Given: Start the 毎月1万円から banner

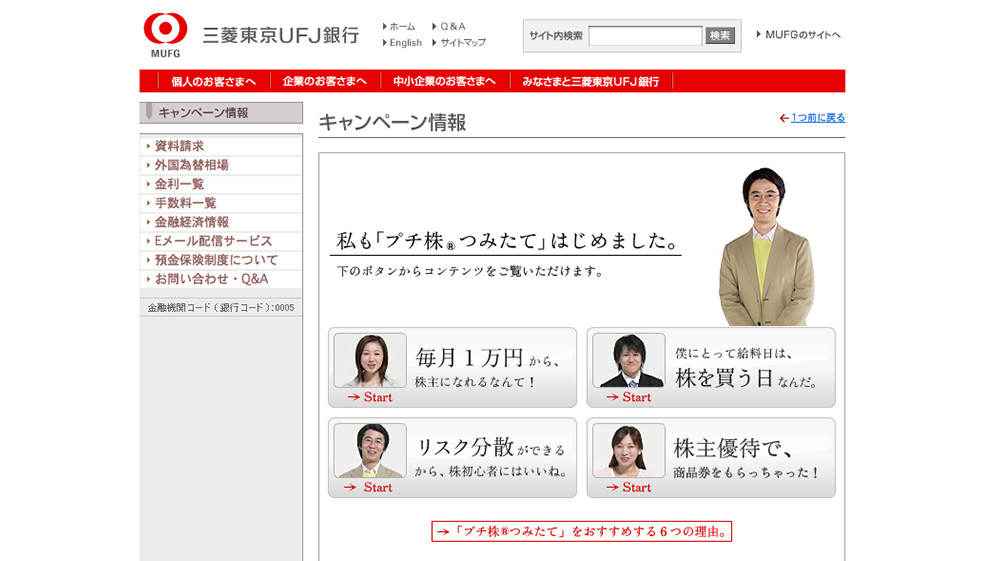Looking at the screenshot, I should (452, 367).
